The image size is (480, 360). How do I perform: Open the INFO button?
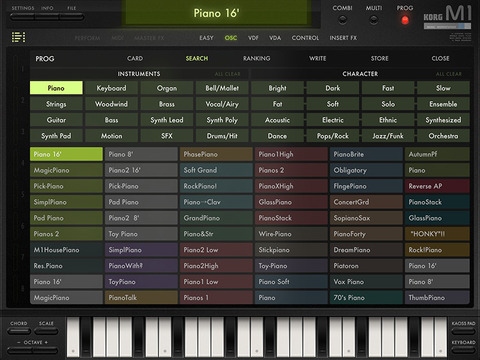pos(47,17)
